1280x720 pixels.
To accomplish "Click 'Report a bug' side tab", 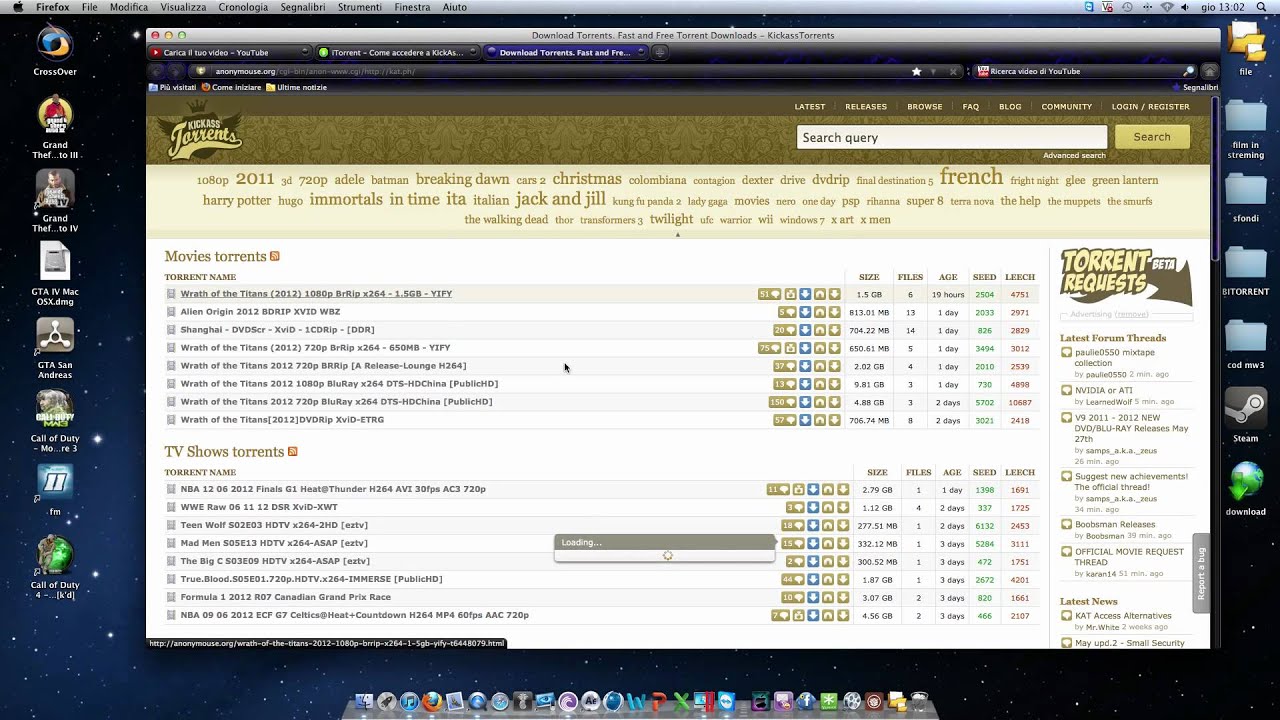I will click(1201, 573).
